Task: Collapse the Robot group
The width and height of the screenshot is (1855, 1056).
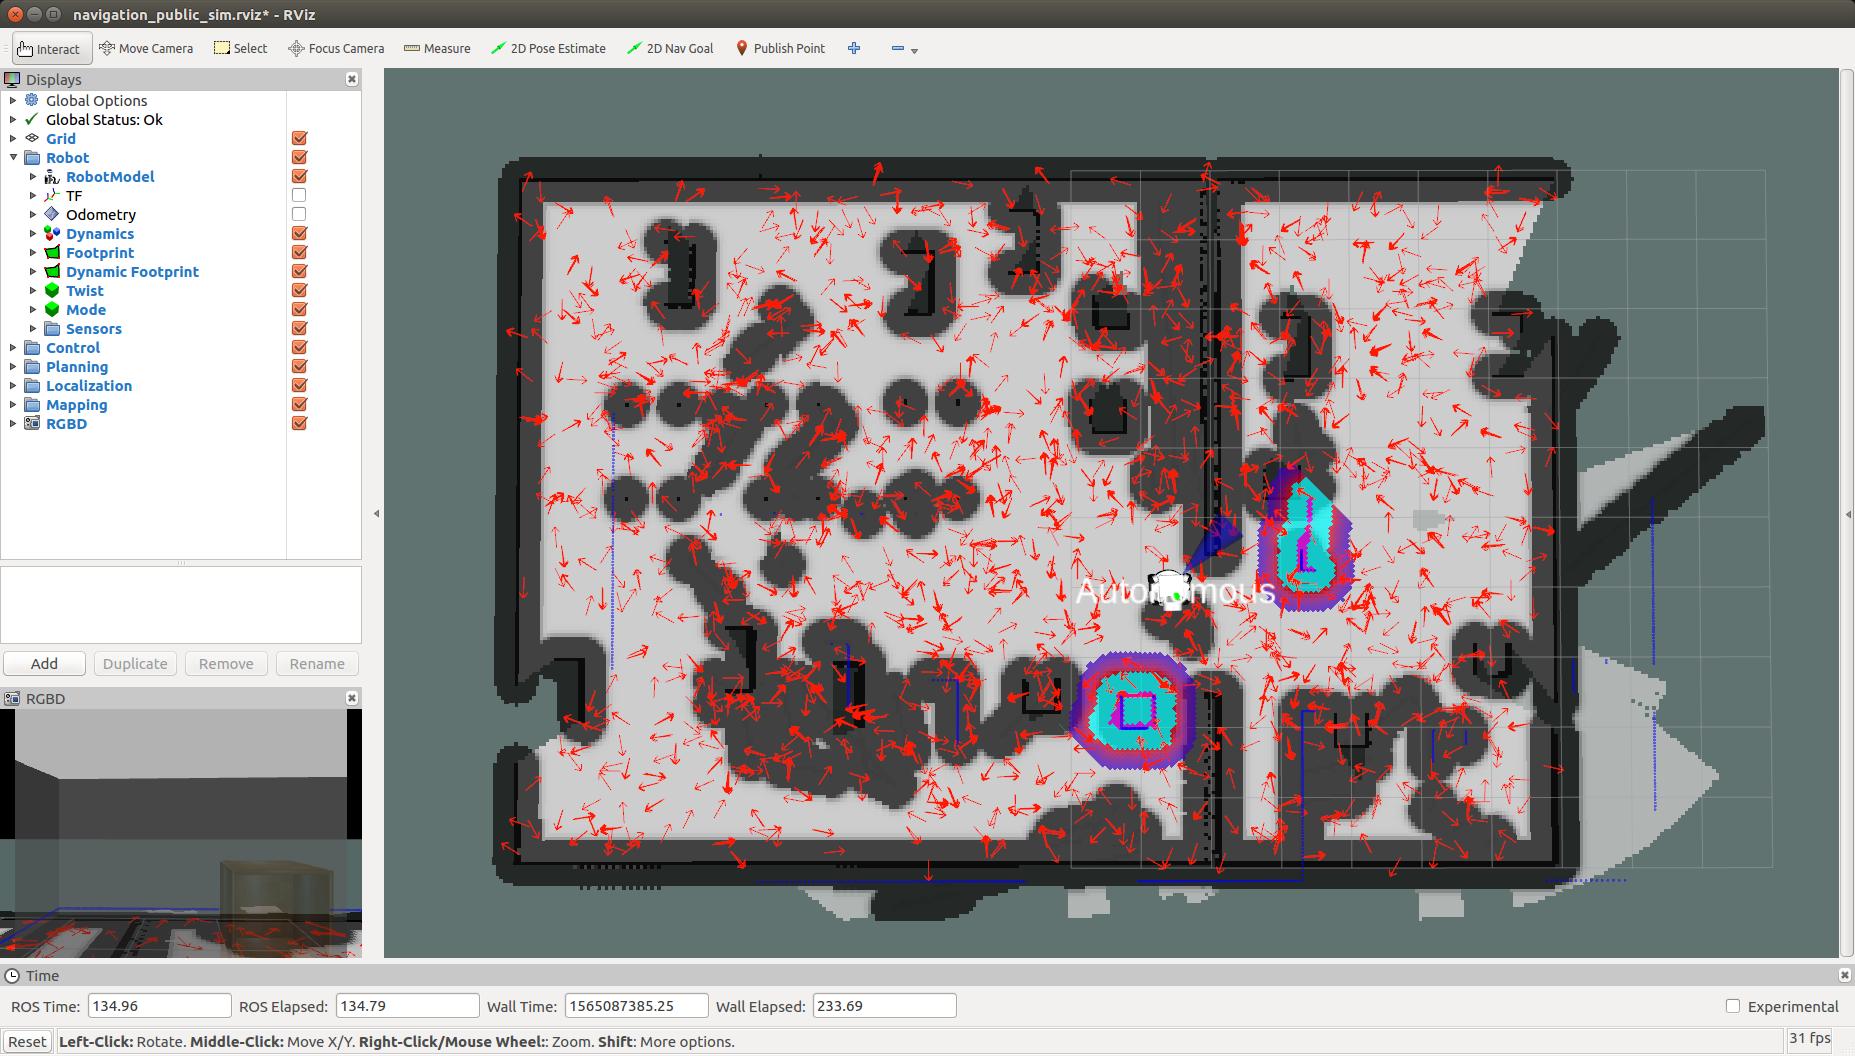Action: pos(13,157)
